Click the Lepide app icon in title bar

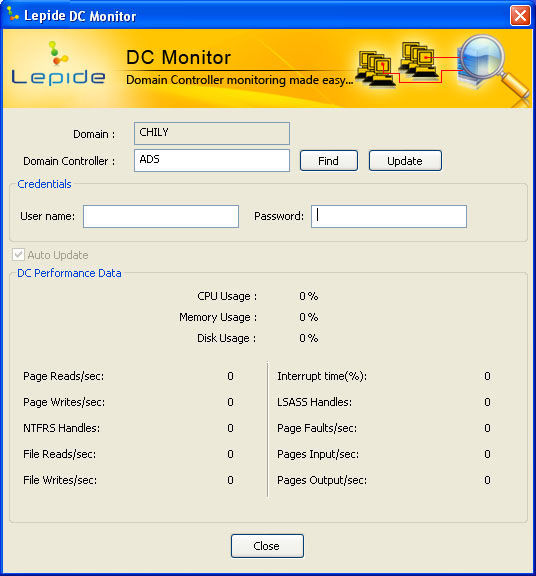click(12, 15)
